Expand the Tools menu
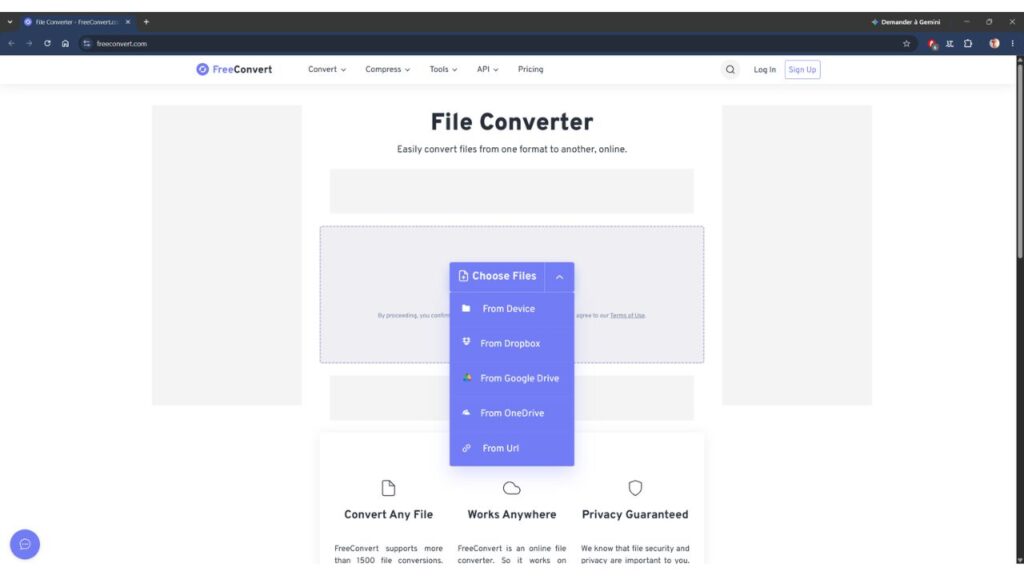The image size is (1024, 576). (x=443, y=69)
